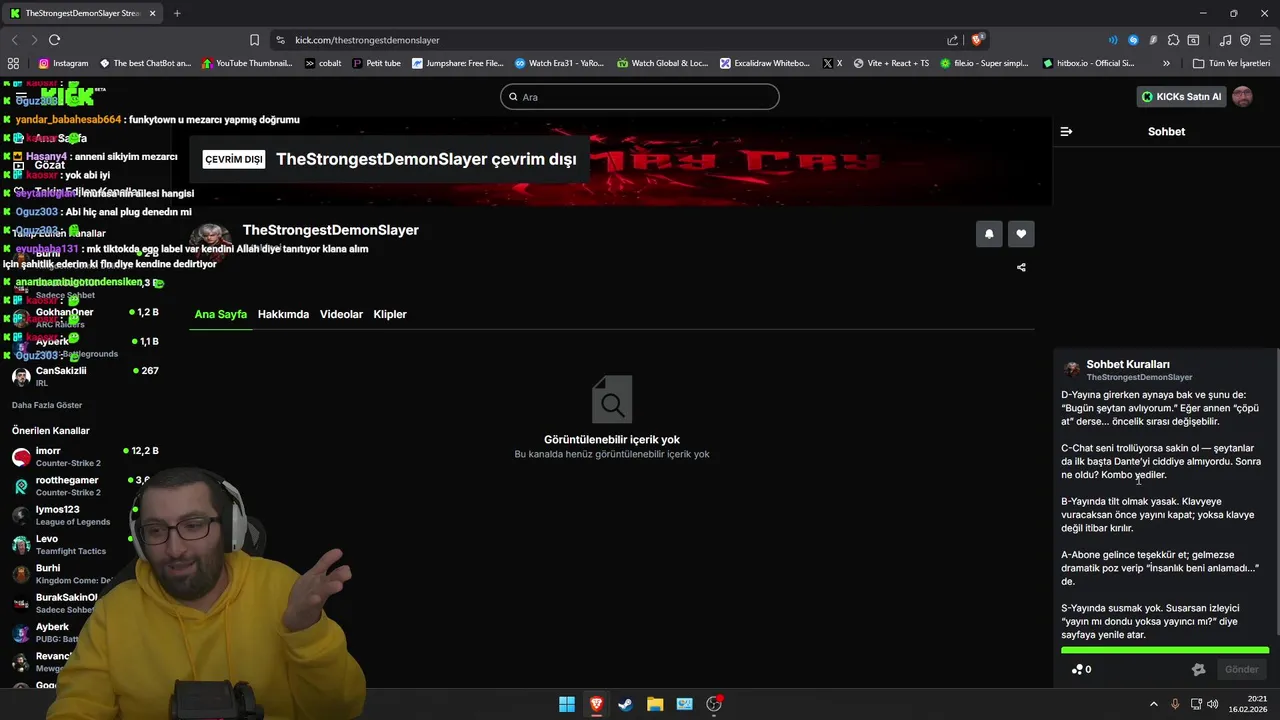1280x720 pixels.
Task: Click TheStrongestDemonSlayer channel avatar
Action: [x=211, y=243]
